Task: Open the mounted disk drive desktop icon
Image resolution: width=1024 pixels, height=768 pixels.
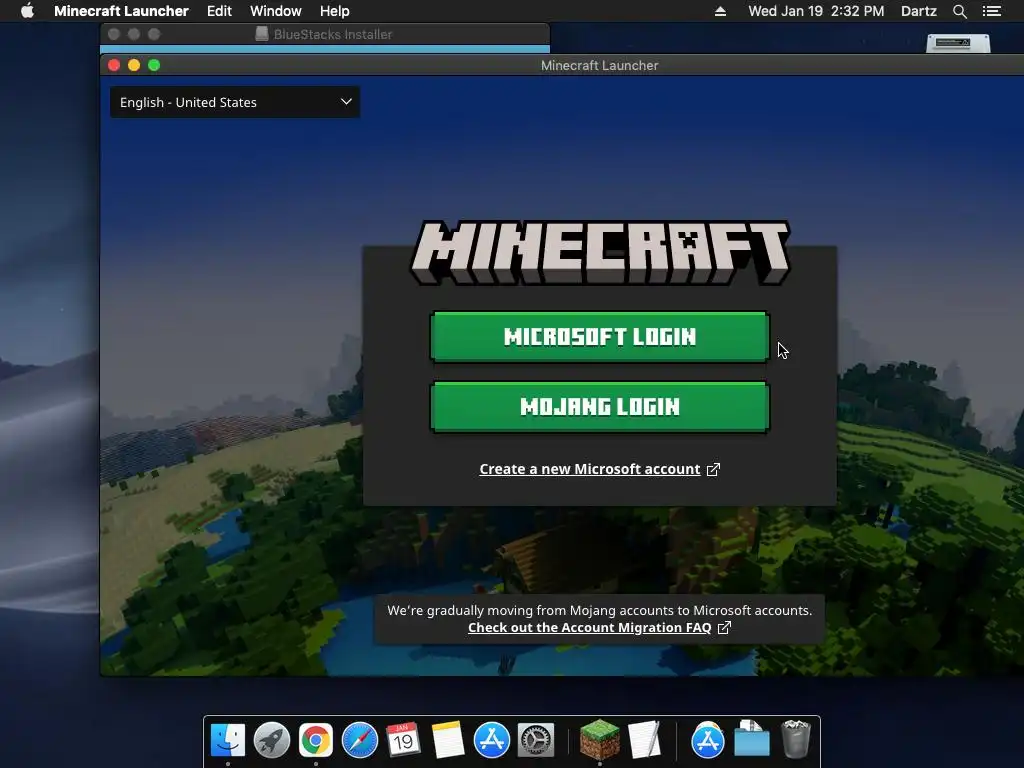Action: (958, 43)
